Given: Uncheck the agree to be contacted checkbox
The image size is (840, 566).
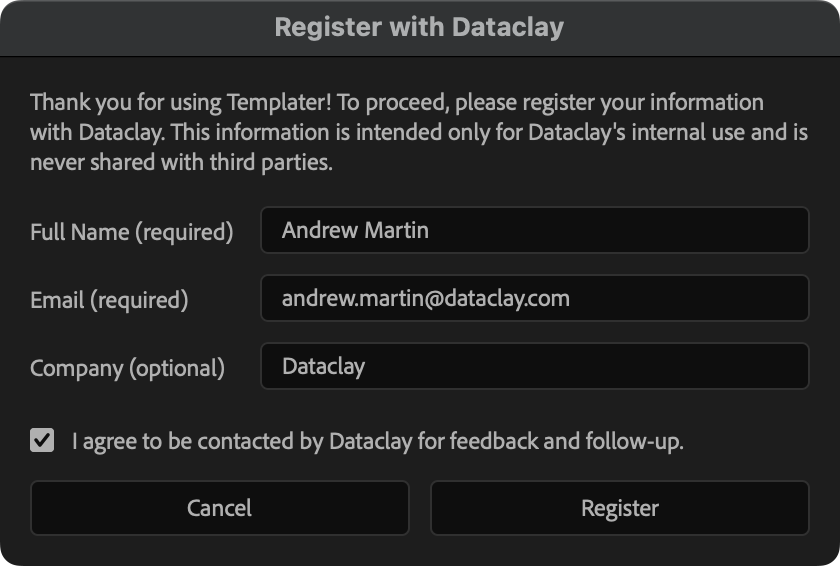Looking at the screenshot, I should coord(42,440).
